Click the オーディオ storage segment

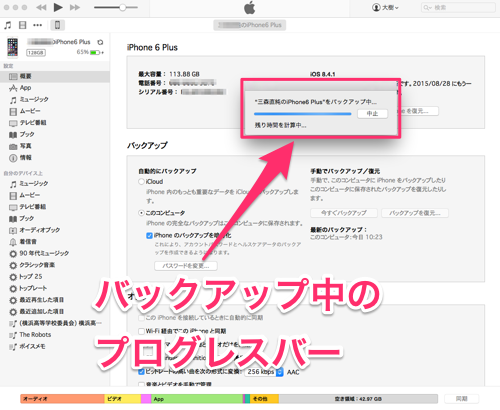tap(62, 399)
